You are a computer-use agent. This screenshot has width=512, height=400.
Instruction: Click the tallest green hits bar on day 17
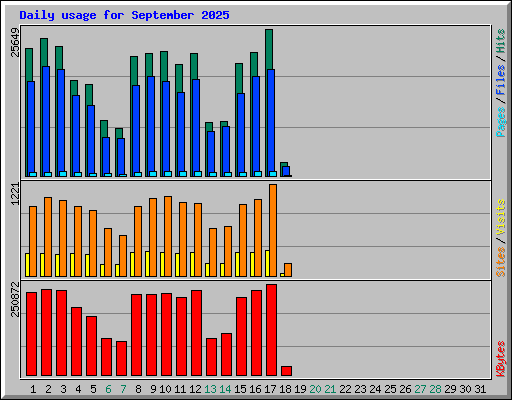tap(269, 49)
